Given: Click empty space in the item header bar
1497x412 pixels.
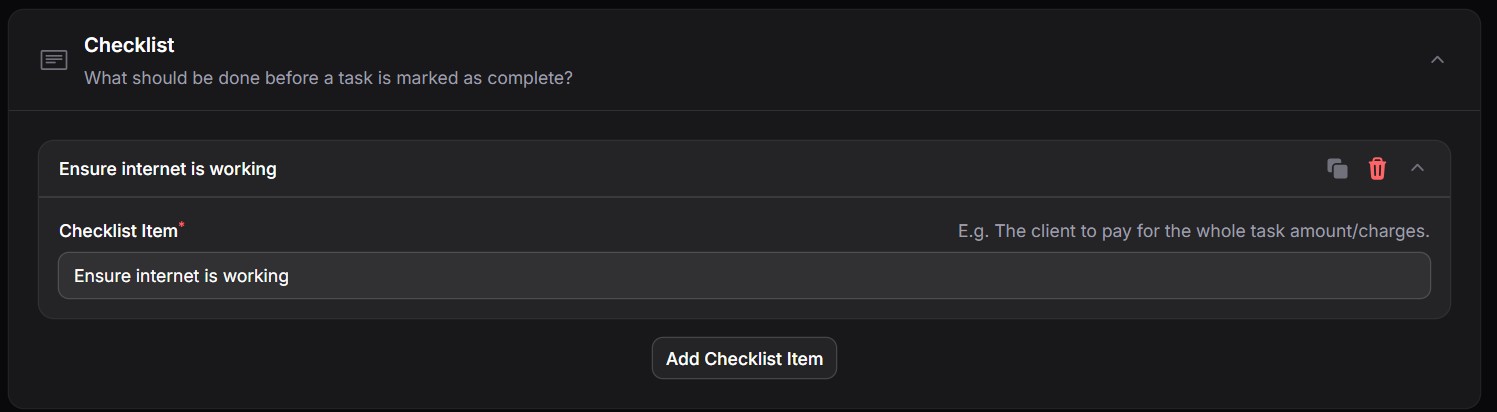Looking at the screenshot, I should tap(800, 169).
